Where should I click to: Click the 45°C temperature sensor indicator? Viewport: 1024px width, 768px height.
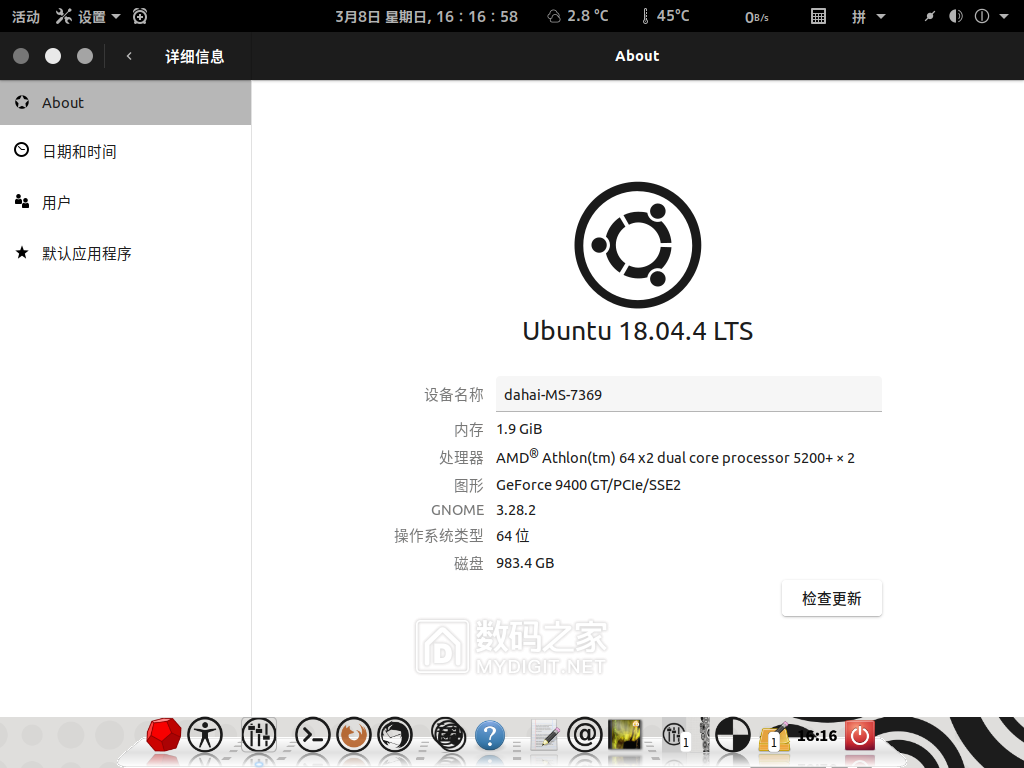click(x=665, y=16)
